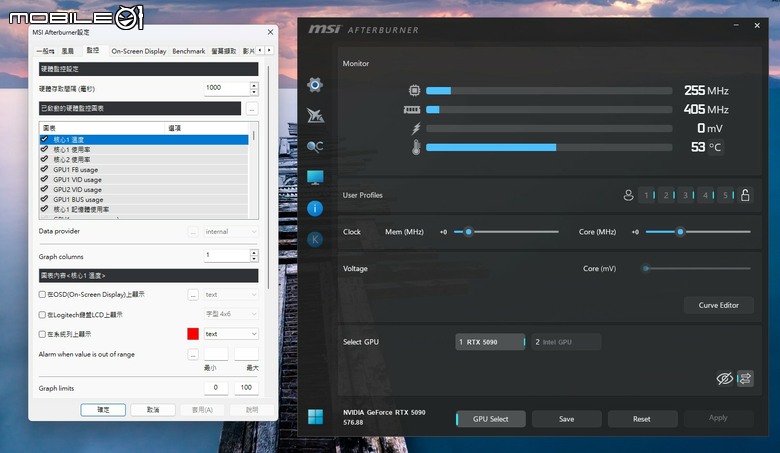The image size is (780, 453).
Task: Select user profile slot 2
Action: [x=666, y=195]
